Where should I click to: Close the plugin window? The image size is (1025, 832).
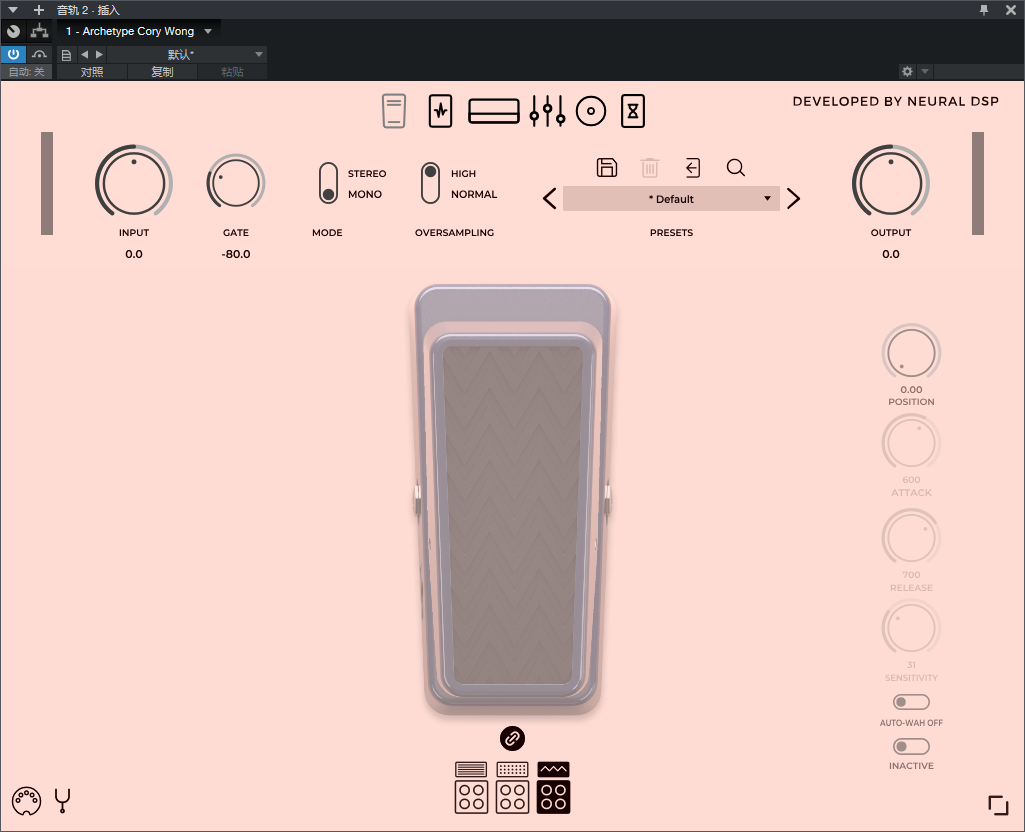click(1011, 10)
